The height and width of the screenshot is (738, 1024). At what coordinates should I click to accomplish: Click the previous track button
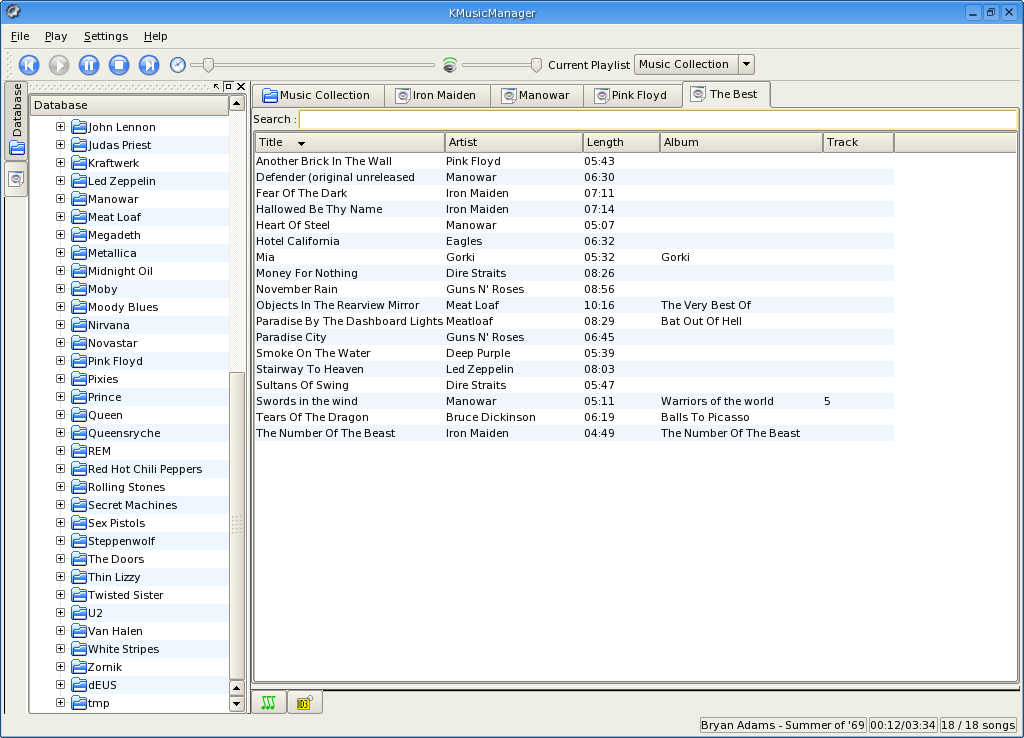click(29, 65)
